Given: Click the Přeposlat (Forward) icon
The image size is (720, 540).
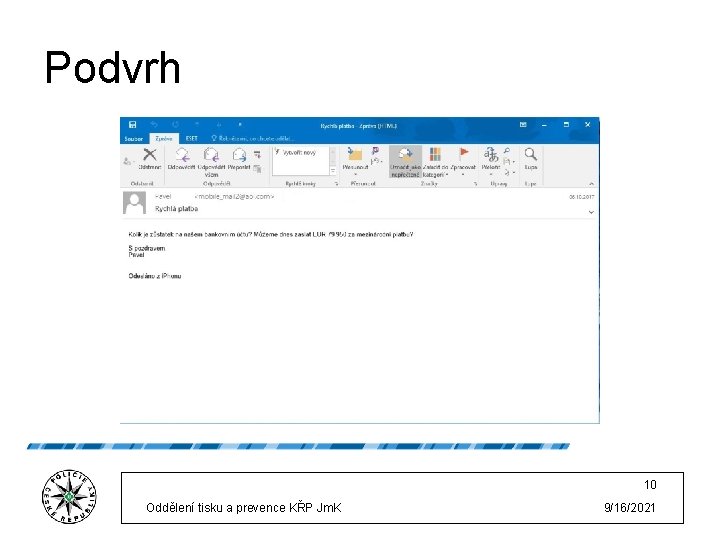Looking at the screenshot, I should coord(239,155).
